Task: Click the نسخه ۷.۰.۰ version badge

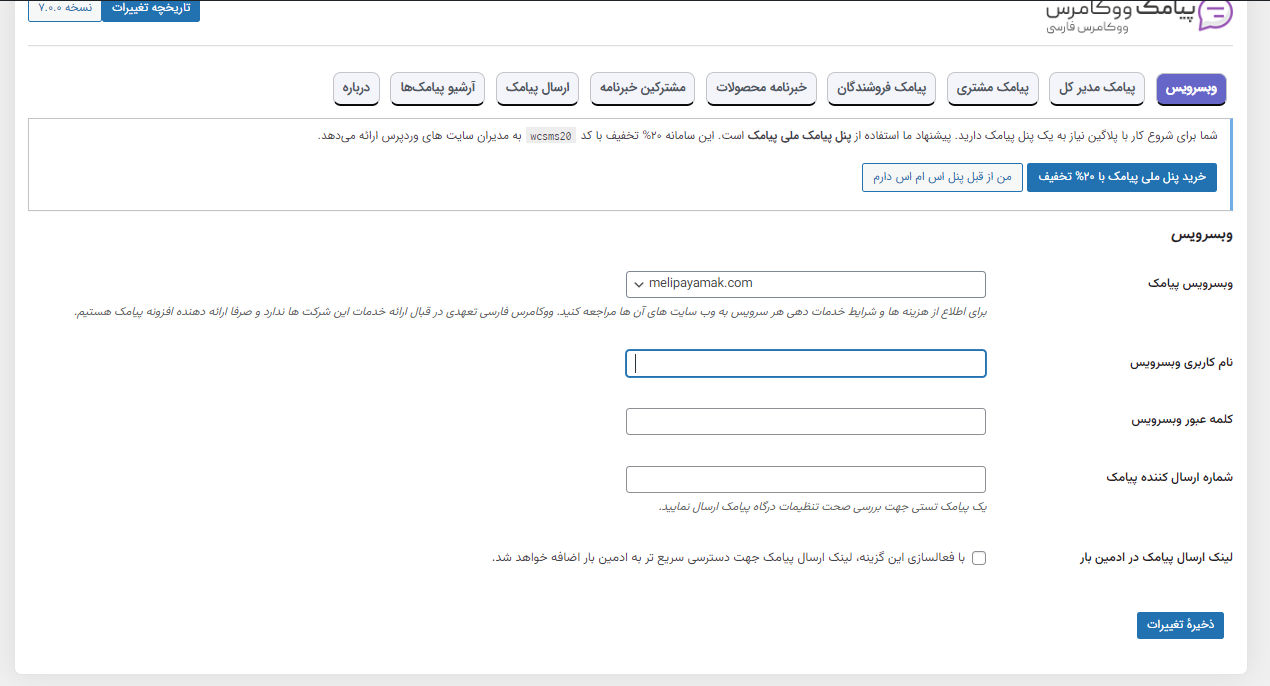Action: [65, 8]
